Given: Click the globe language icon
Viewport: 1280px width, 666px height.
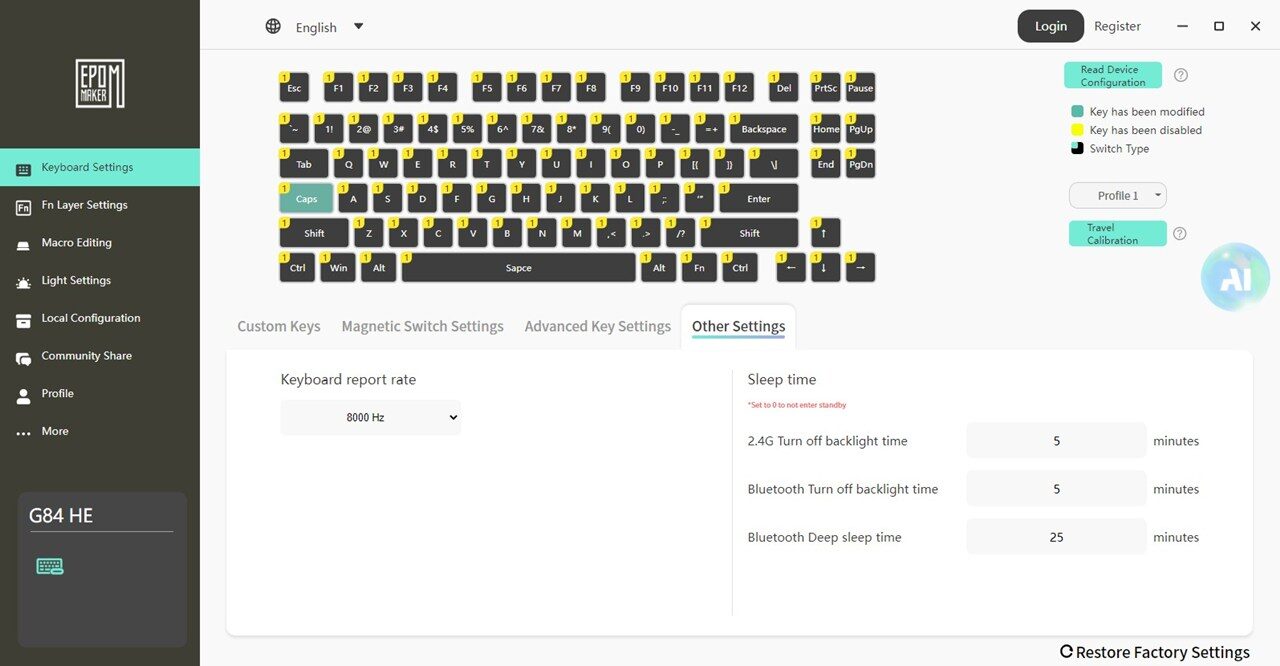Looking at the screenshot, I should 273,26.
